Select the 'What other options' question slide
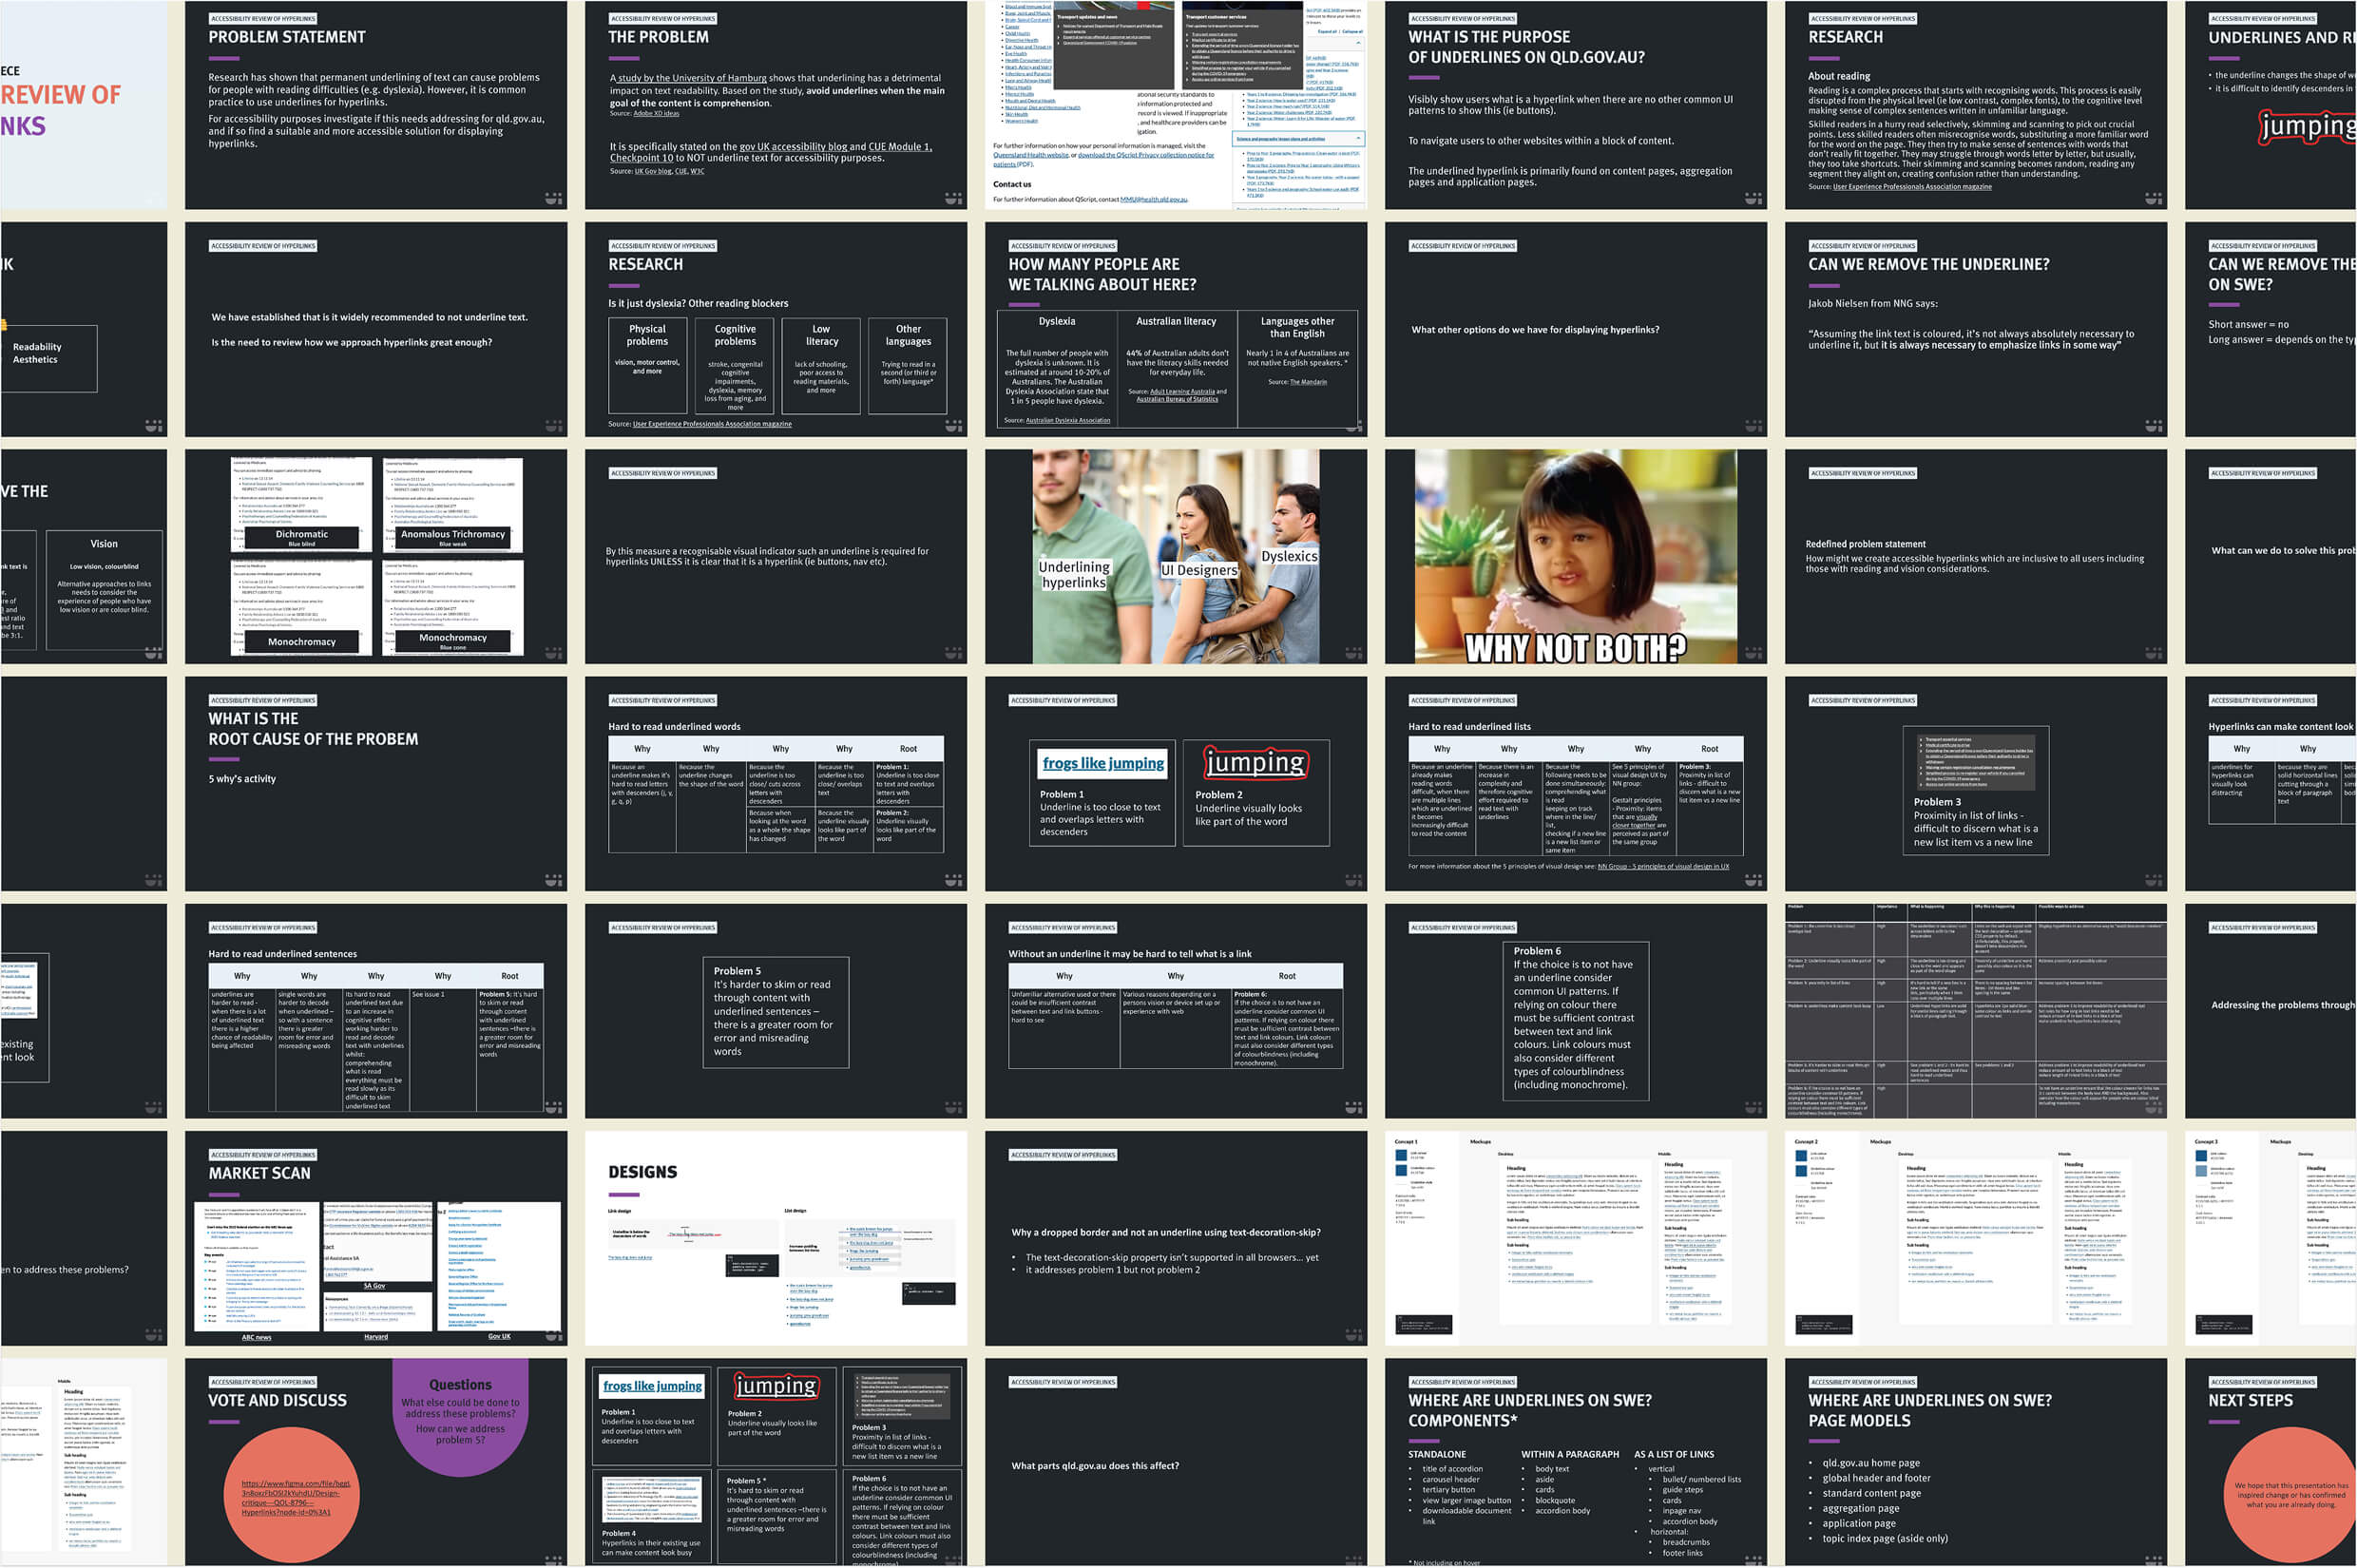This screenshot has height=1568, width=2357. point(1576,330)
